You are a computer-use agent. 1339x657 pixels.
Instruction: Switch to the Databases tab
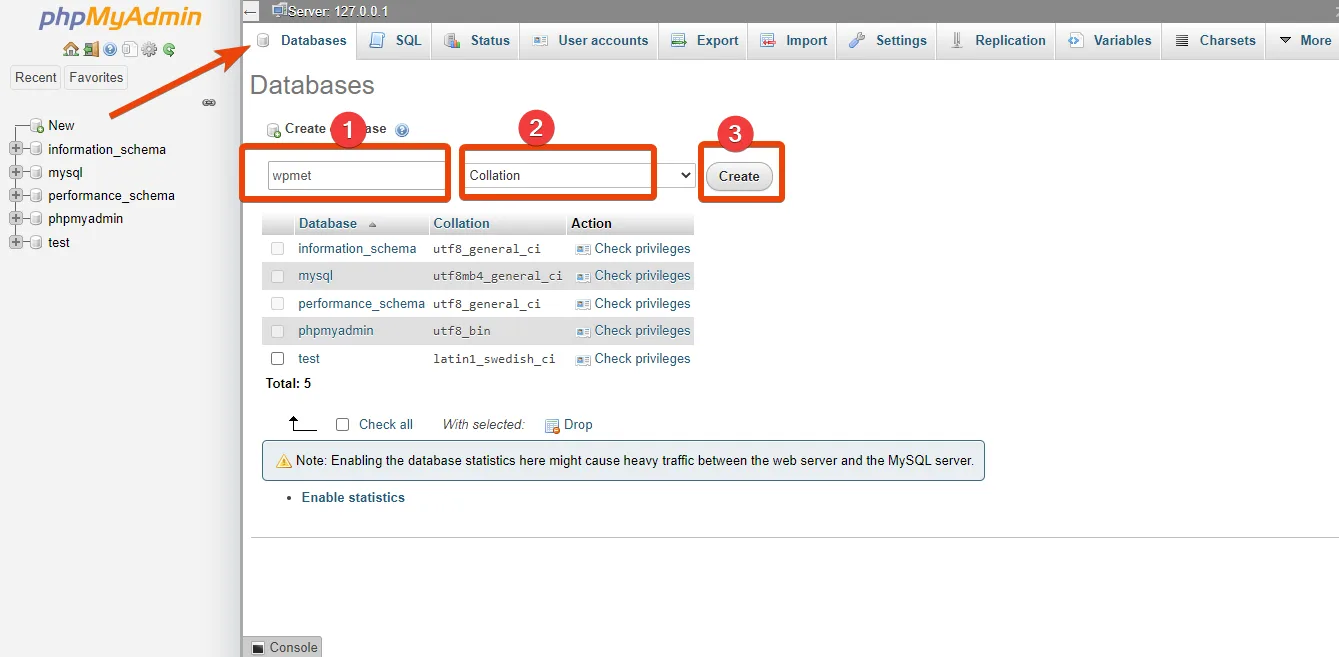(x=302, y=41)
